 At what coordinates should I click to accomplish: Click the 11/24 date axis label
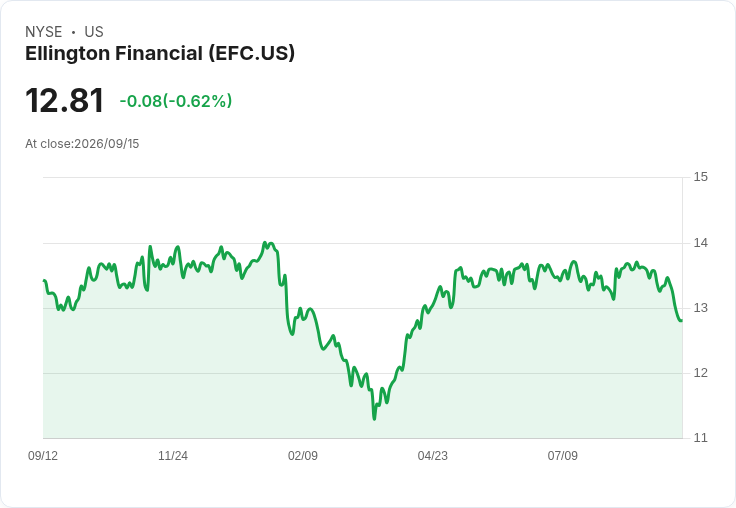173,455
